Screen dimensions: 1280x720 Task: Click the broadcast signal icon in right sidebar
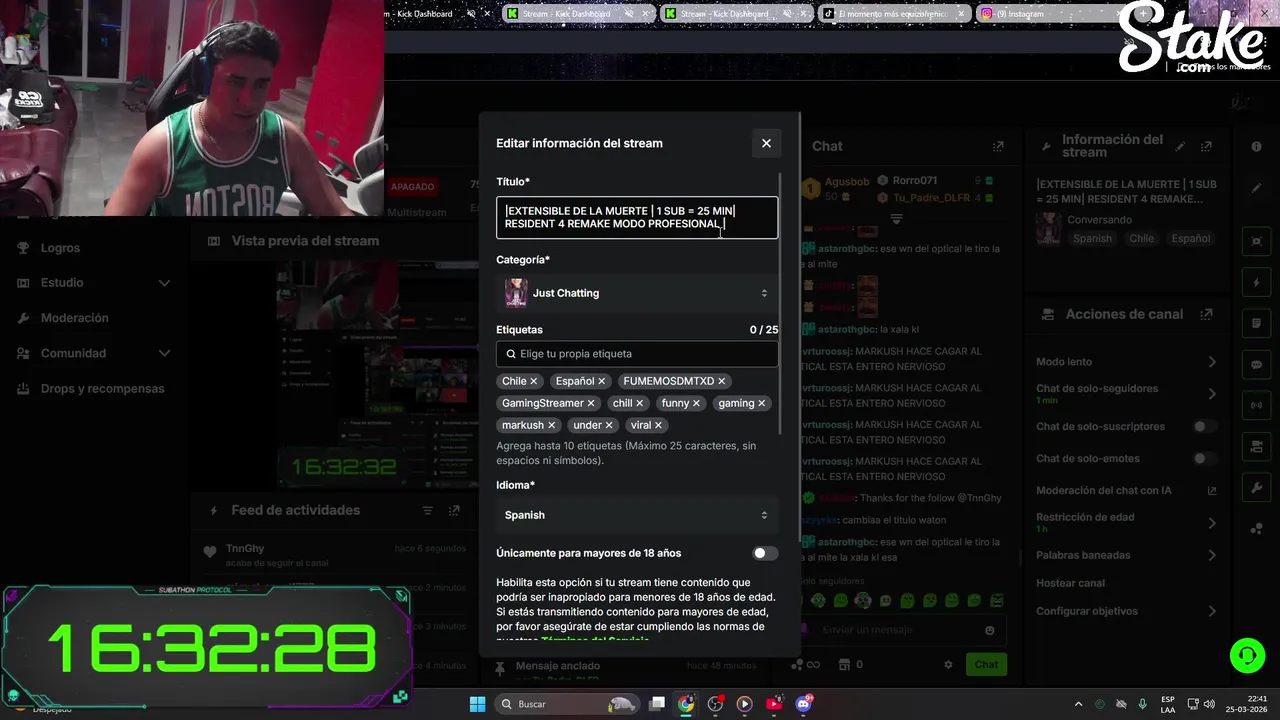[x=1257, y=406]
